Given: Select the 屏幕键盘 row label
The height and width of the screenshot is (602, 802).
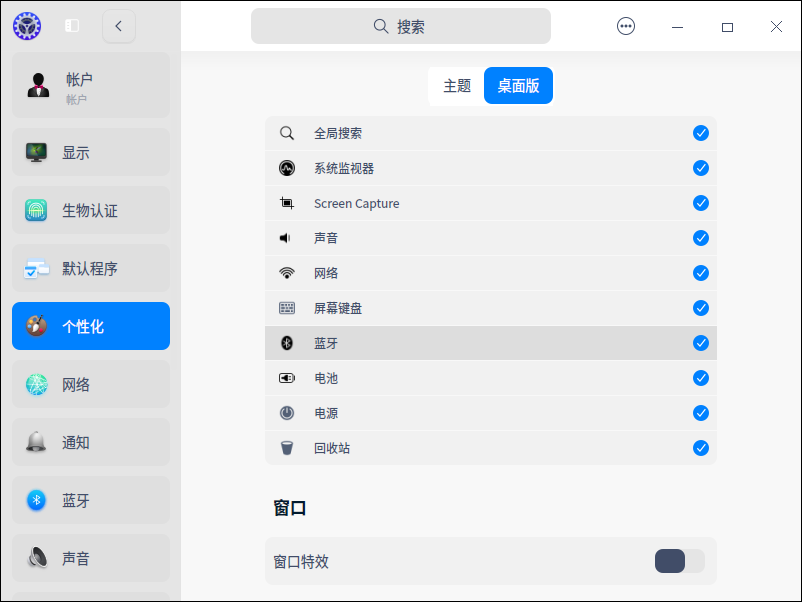Looking at the screenshot, I should (x=338, y=308).
